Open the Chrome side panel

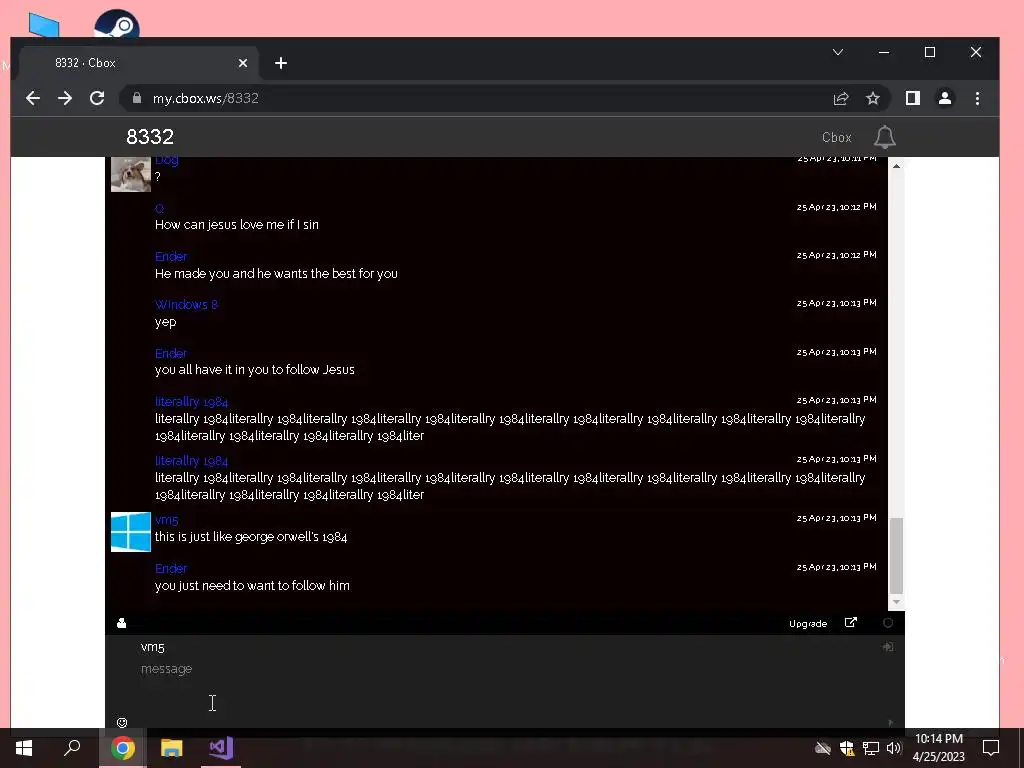[912, 99]
